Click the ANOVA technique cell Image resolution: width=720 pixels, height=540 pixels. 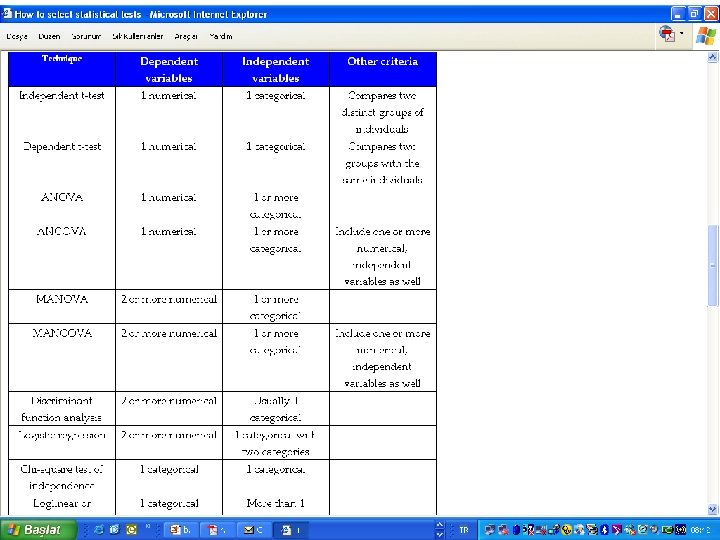coord(62,197)
